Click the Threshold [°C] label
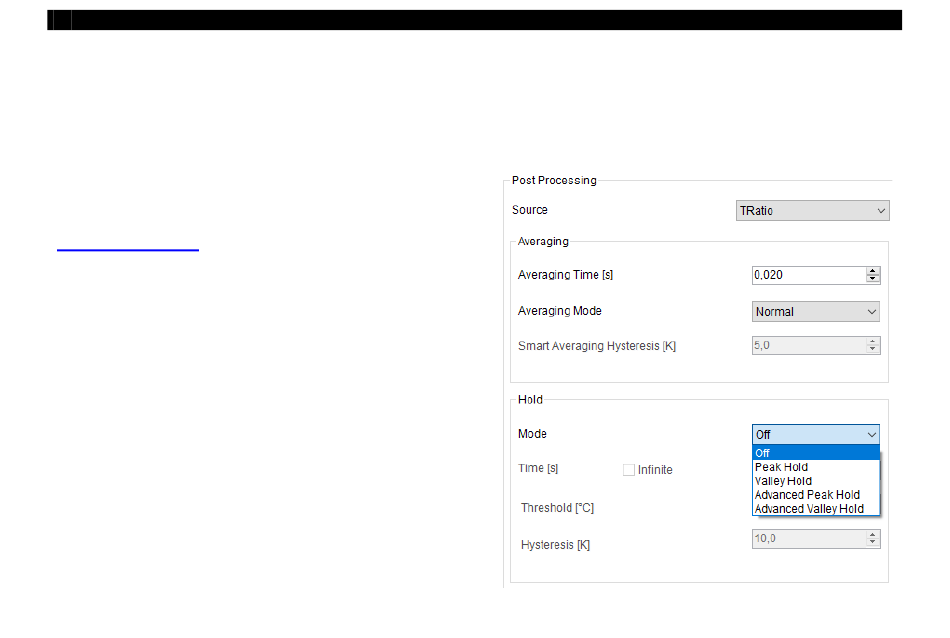The height and width of the screenshot is (638, 950). pos(557,508)
